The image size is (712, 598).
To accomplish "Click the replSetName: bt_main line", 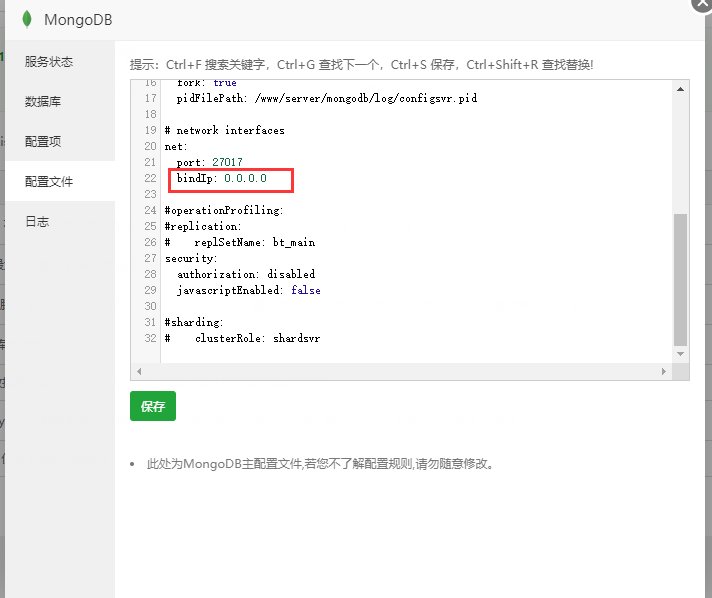I will 240,242.
